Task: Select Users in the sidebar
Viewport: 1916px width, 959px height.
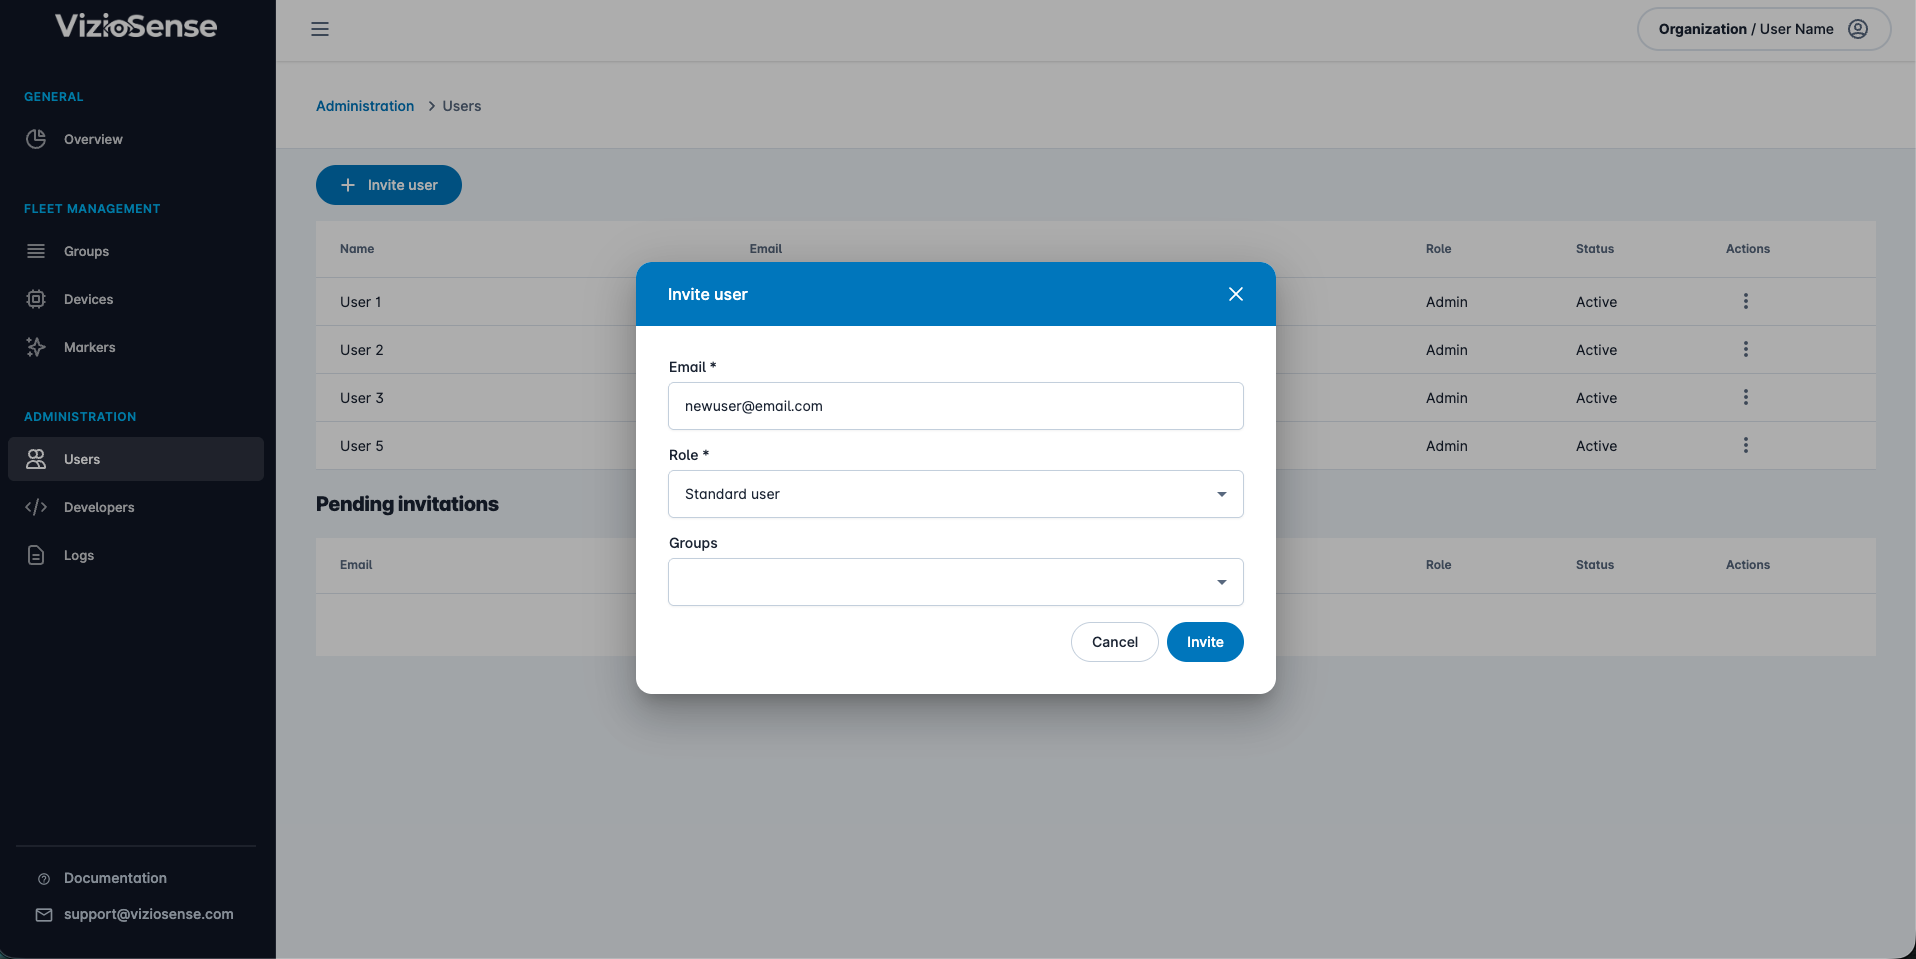Action: 136,459
